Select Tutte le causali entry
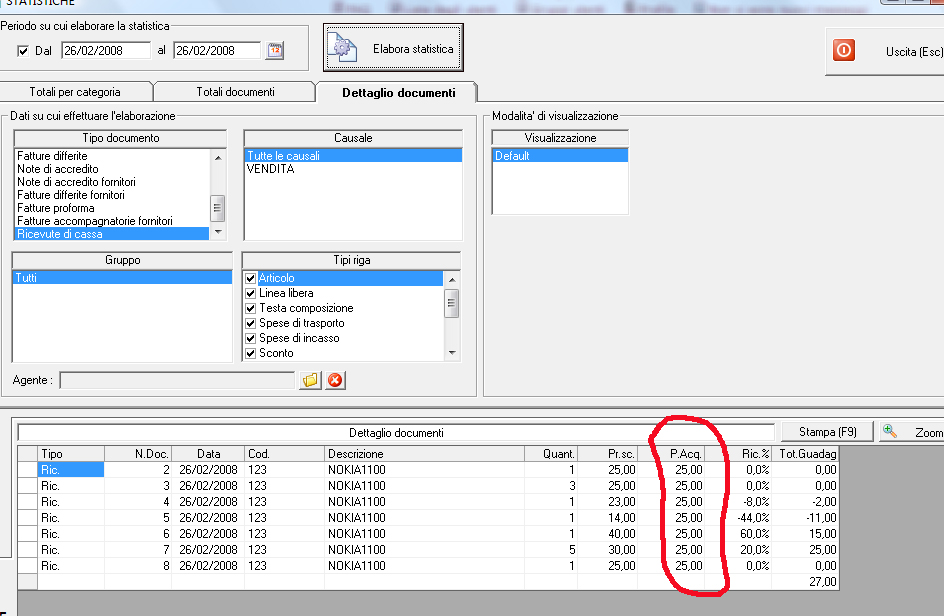The height and width of the screenshot is (616, 944). pyautogui.click(x=353, y=156)
